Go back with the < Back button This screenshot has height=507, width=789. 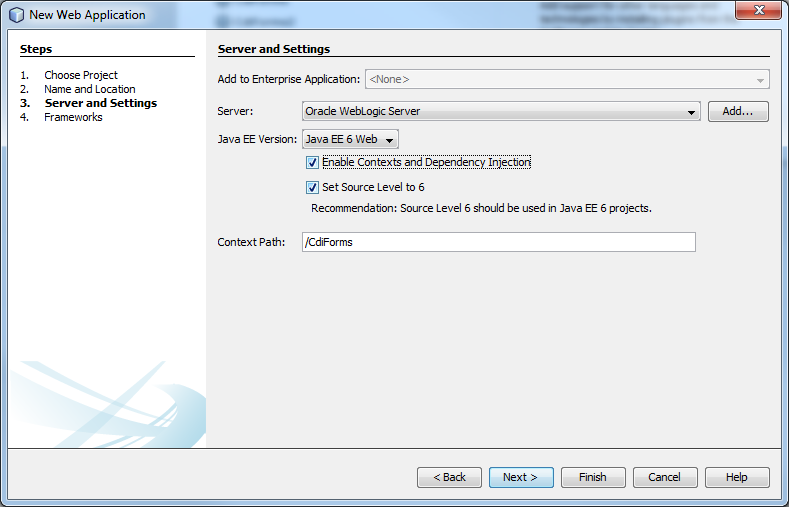click(x=449, y=477)
